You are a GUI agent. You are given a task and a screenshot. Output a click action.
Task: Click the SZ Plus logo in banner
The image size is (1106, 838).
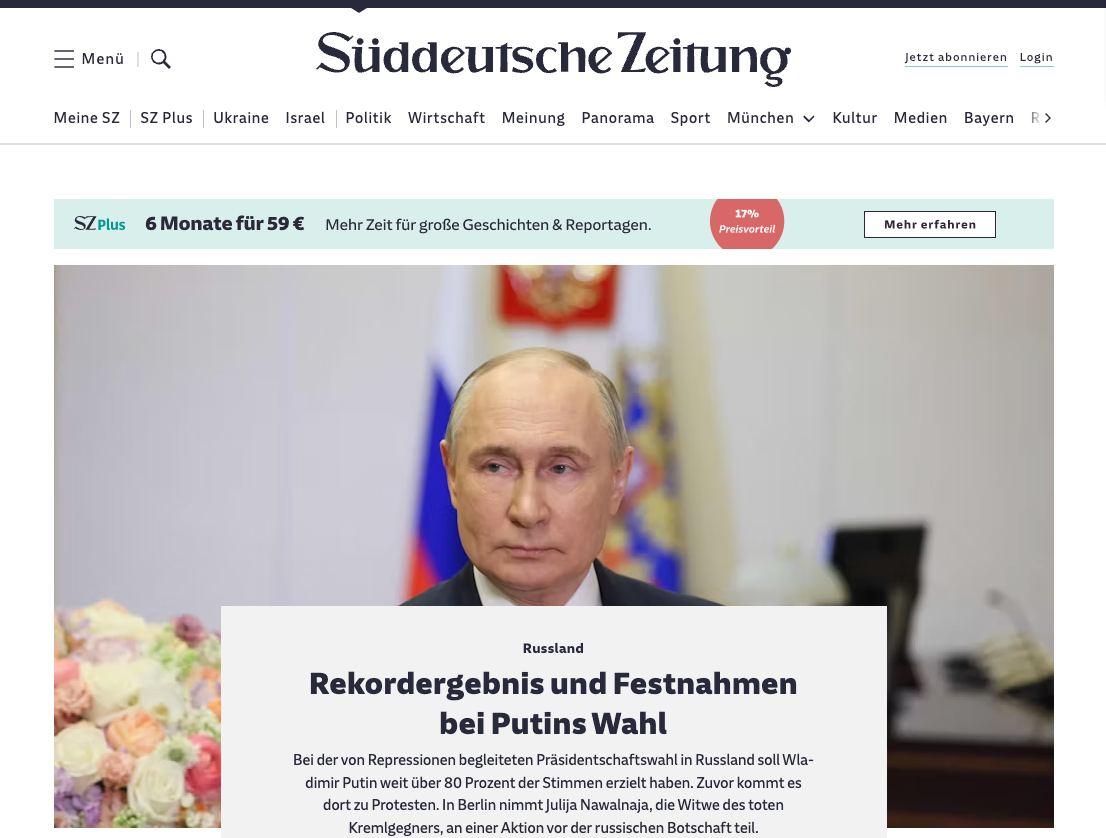pyautogui.click(x=99, y=224)
